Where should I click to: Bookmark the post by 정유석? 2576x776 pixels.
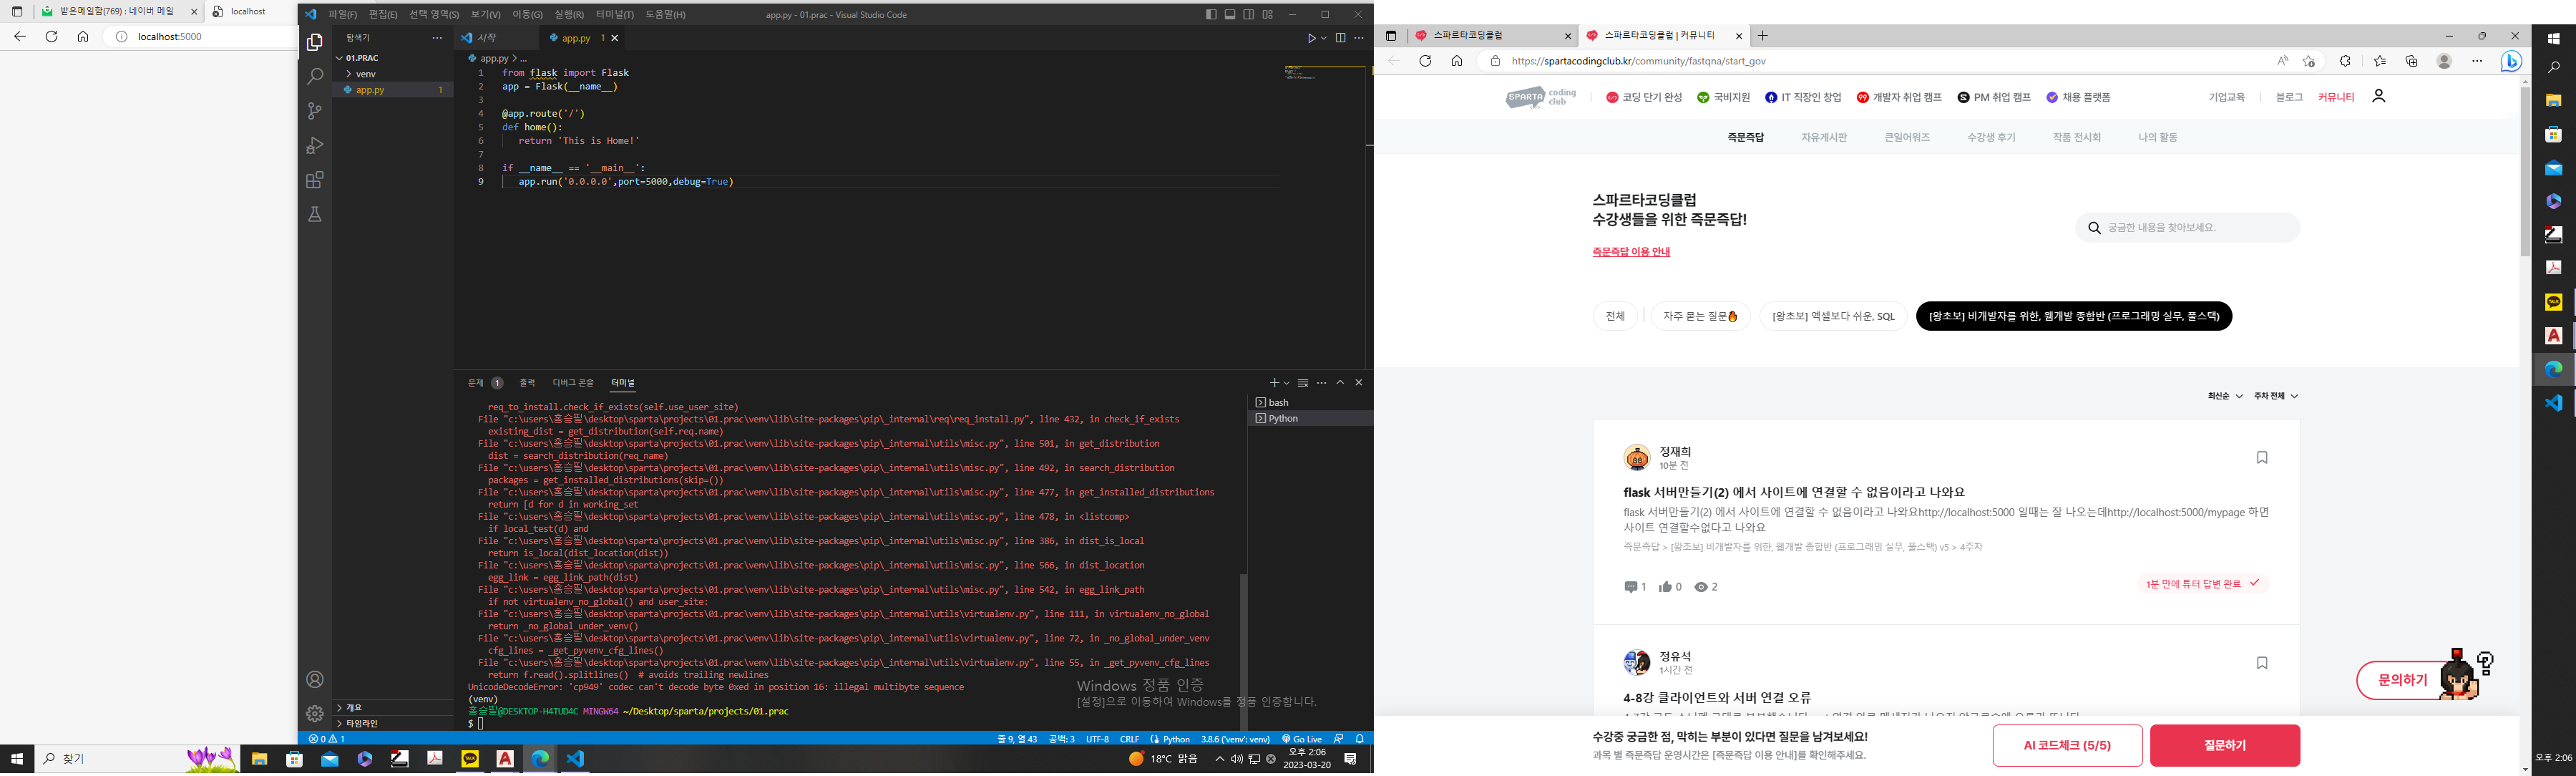coord(2262,663)
